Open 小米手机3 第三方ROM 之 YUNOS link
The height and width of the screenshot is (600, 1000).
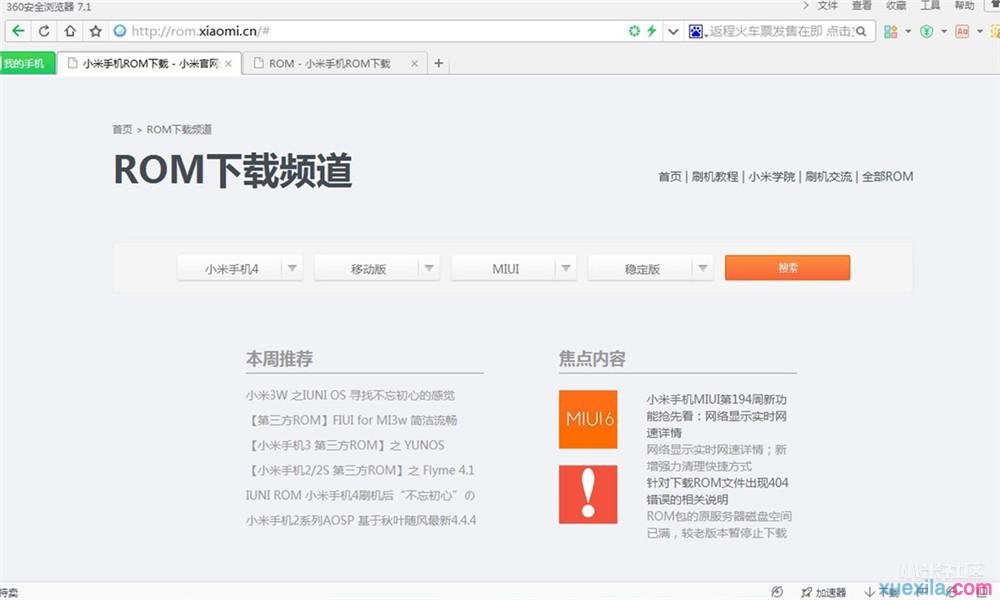coord(346,445)
